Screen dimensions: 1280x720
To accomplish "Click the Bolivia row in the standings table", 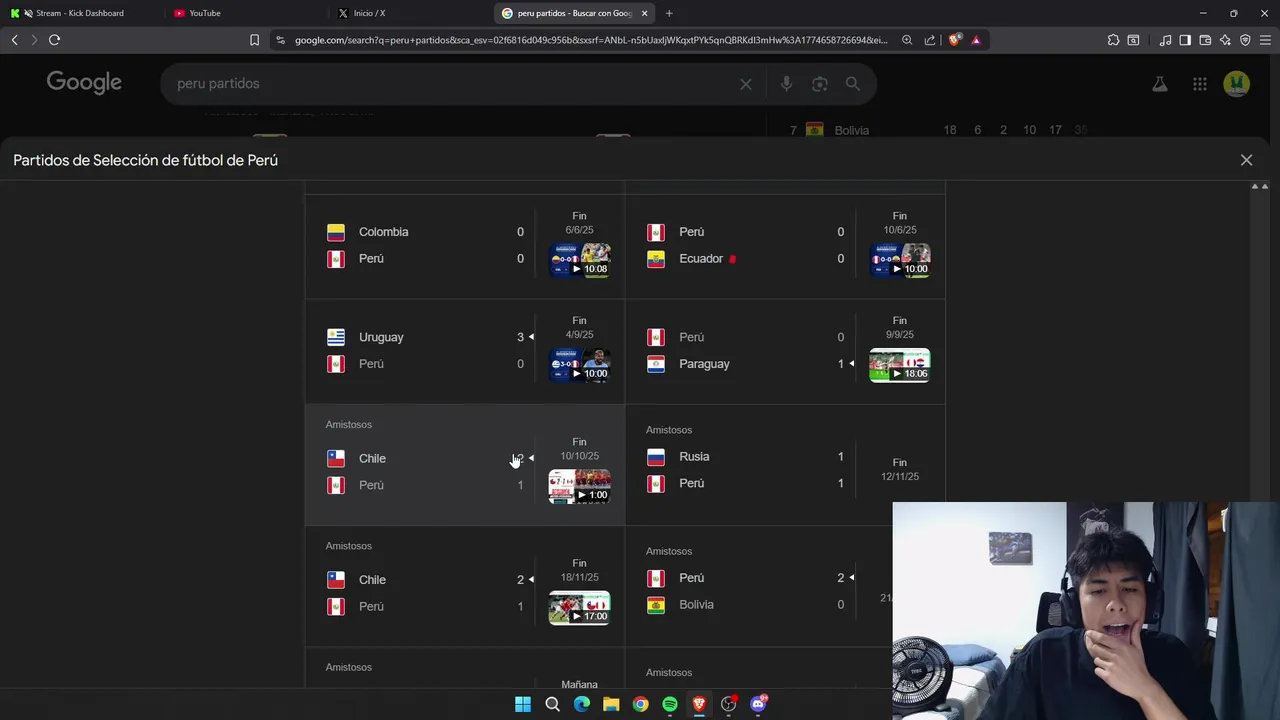I will tap(940, 130).
